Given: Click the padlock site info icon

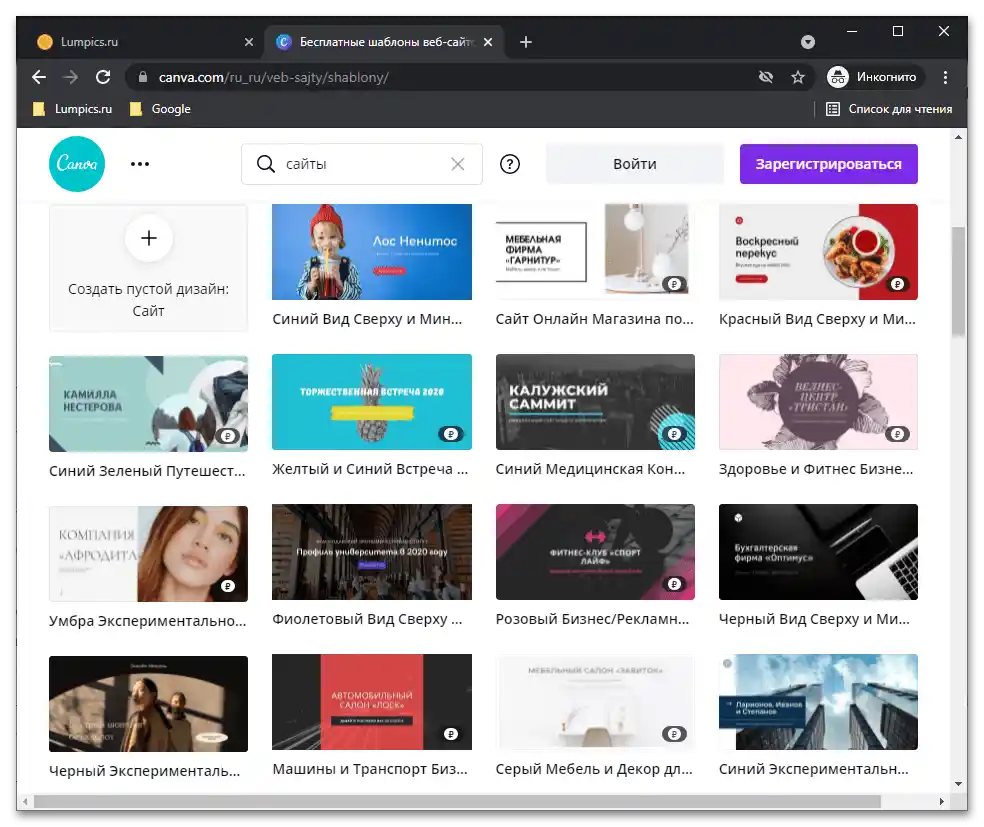Looking at the screenshot, I should pos(142,77).
